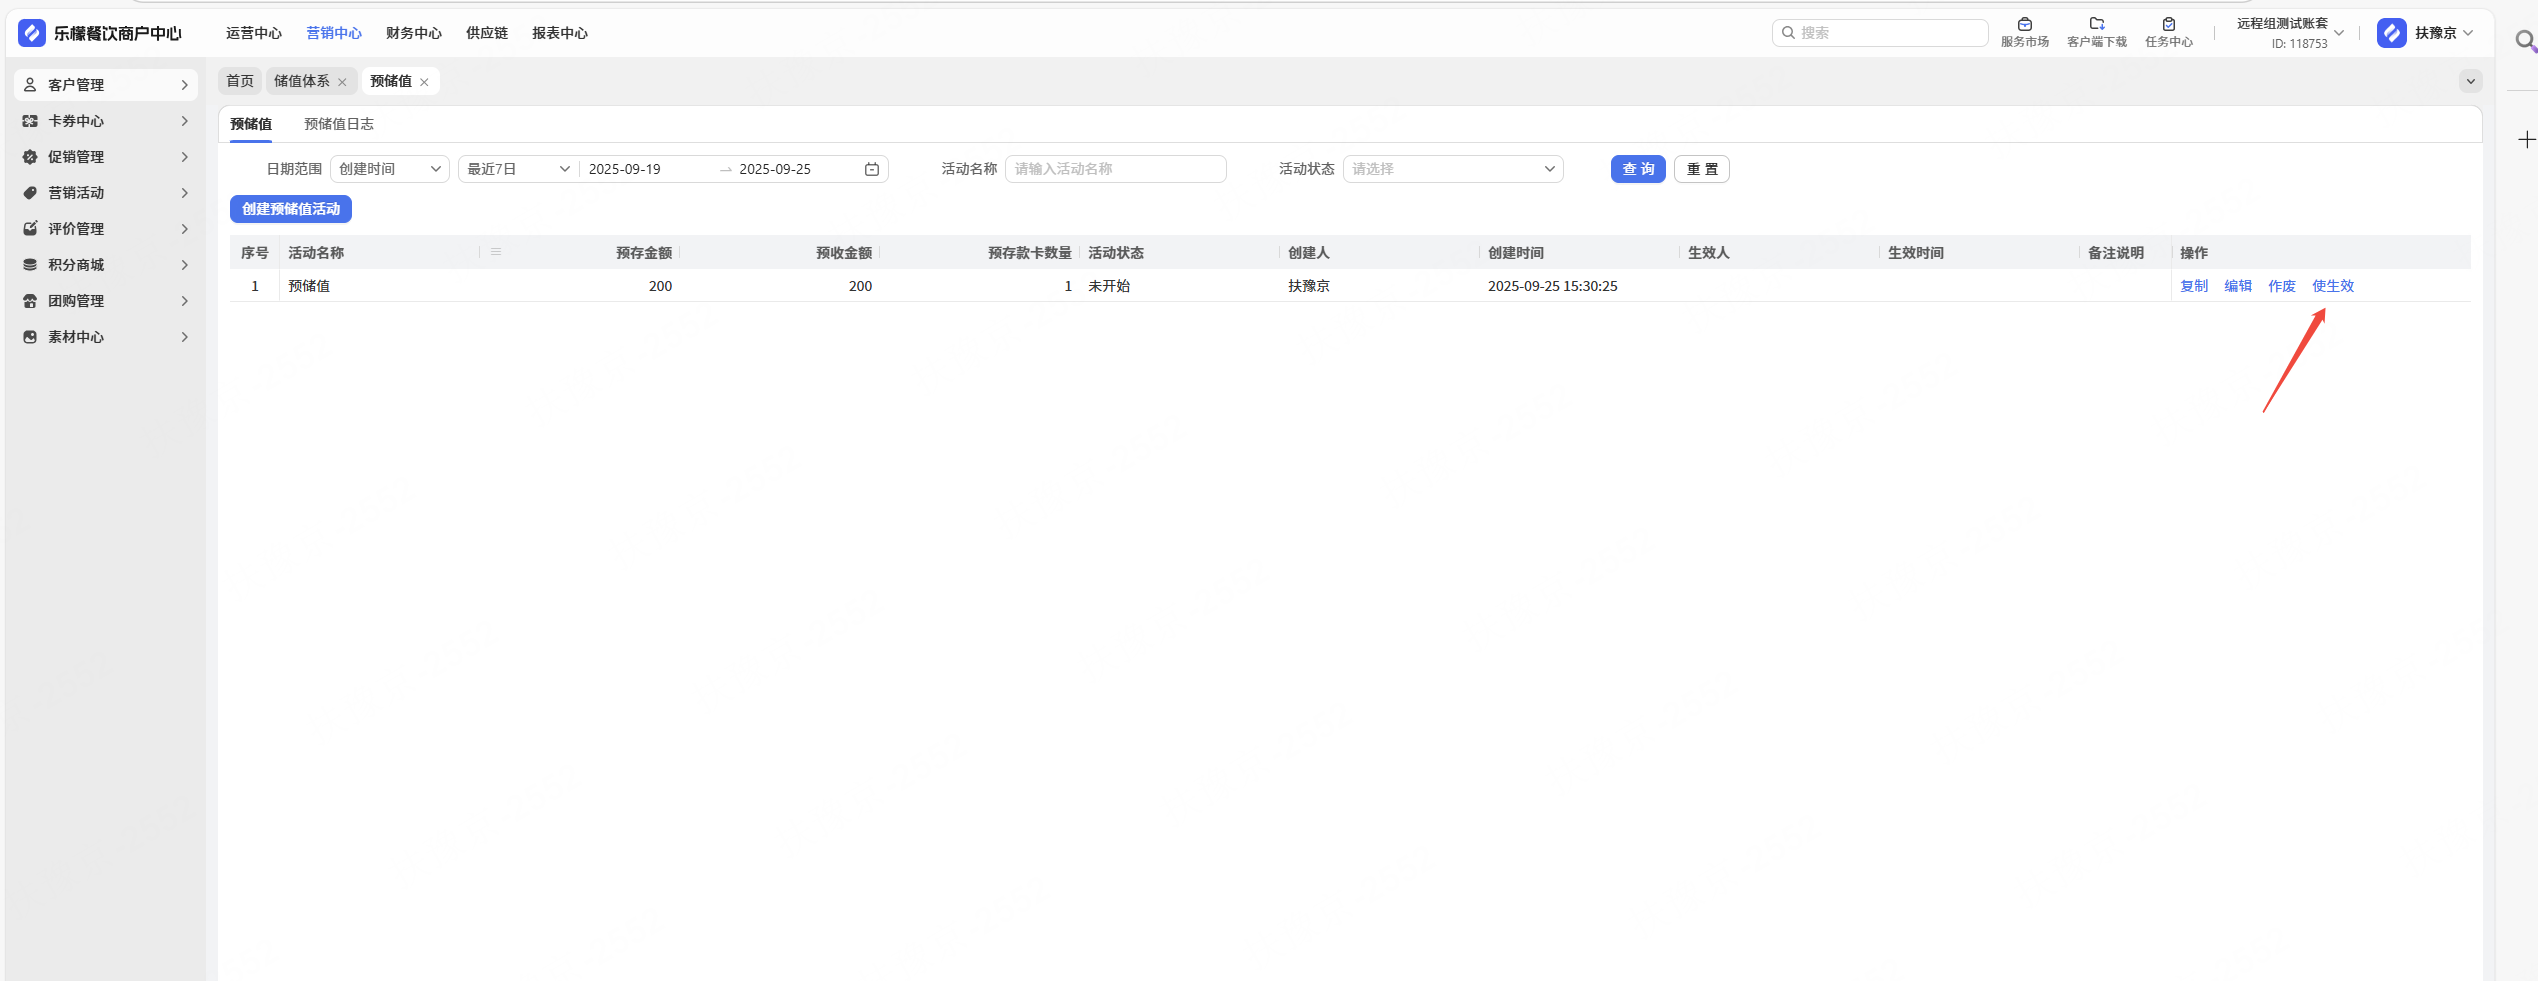
Task: Click the column menu icon beside 活动名称 header
Action: point(496,252)
